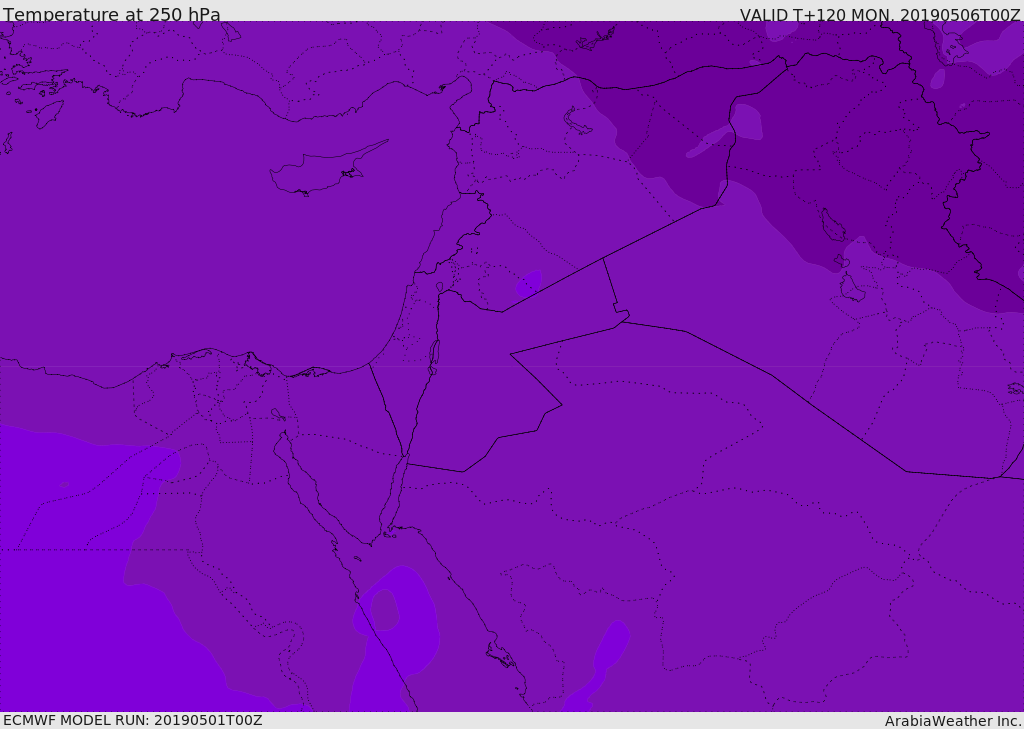
Task: Click the small bright patch in southern Syria
Action: coord(529,283)
